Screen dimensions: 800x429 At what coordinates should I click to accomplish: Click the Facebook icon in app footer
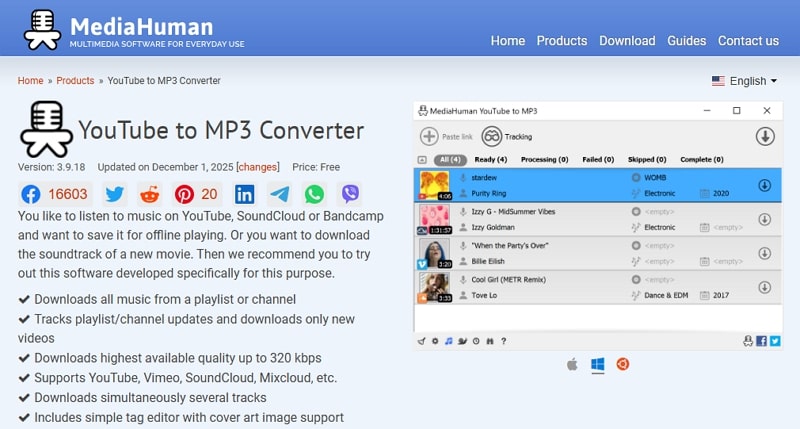[761, 341]
